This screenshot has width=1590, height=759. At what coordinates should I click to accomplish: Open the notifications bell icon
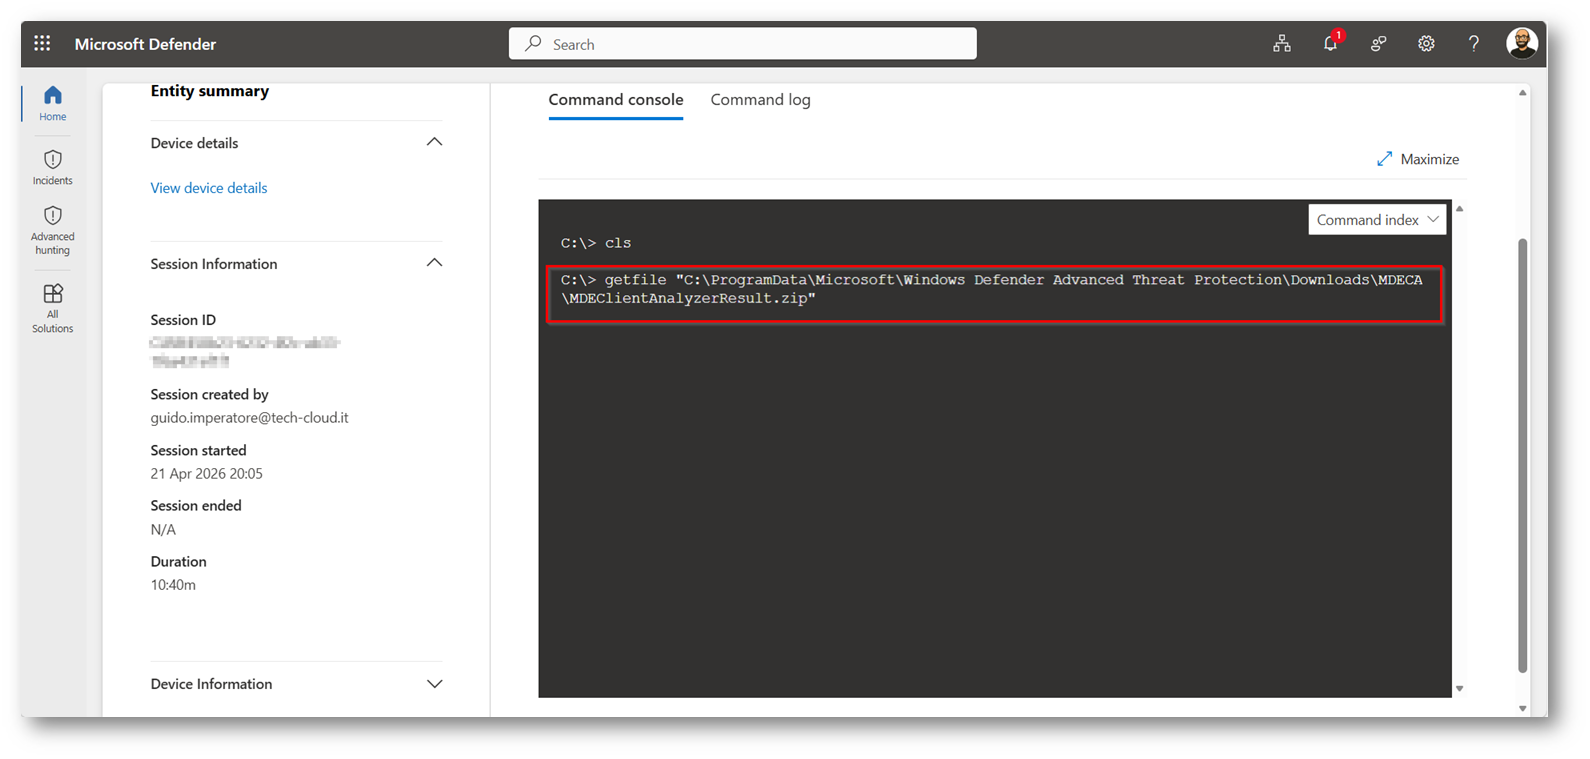tap(1331, 43)
